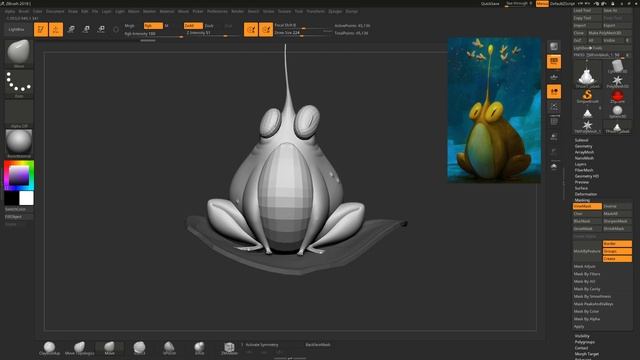This screenshot has height=360, width=640.
Task: Open the Dots stroke type selector
Action: pos(19,84)
